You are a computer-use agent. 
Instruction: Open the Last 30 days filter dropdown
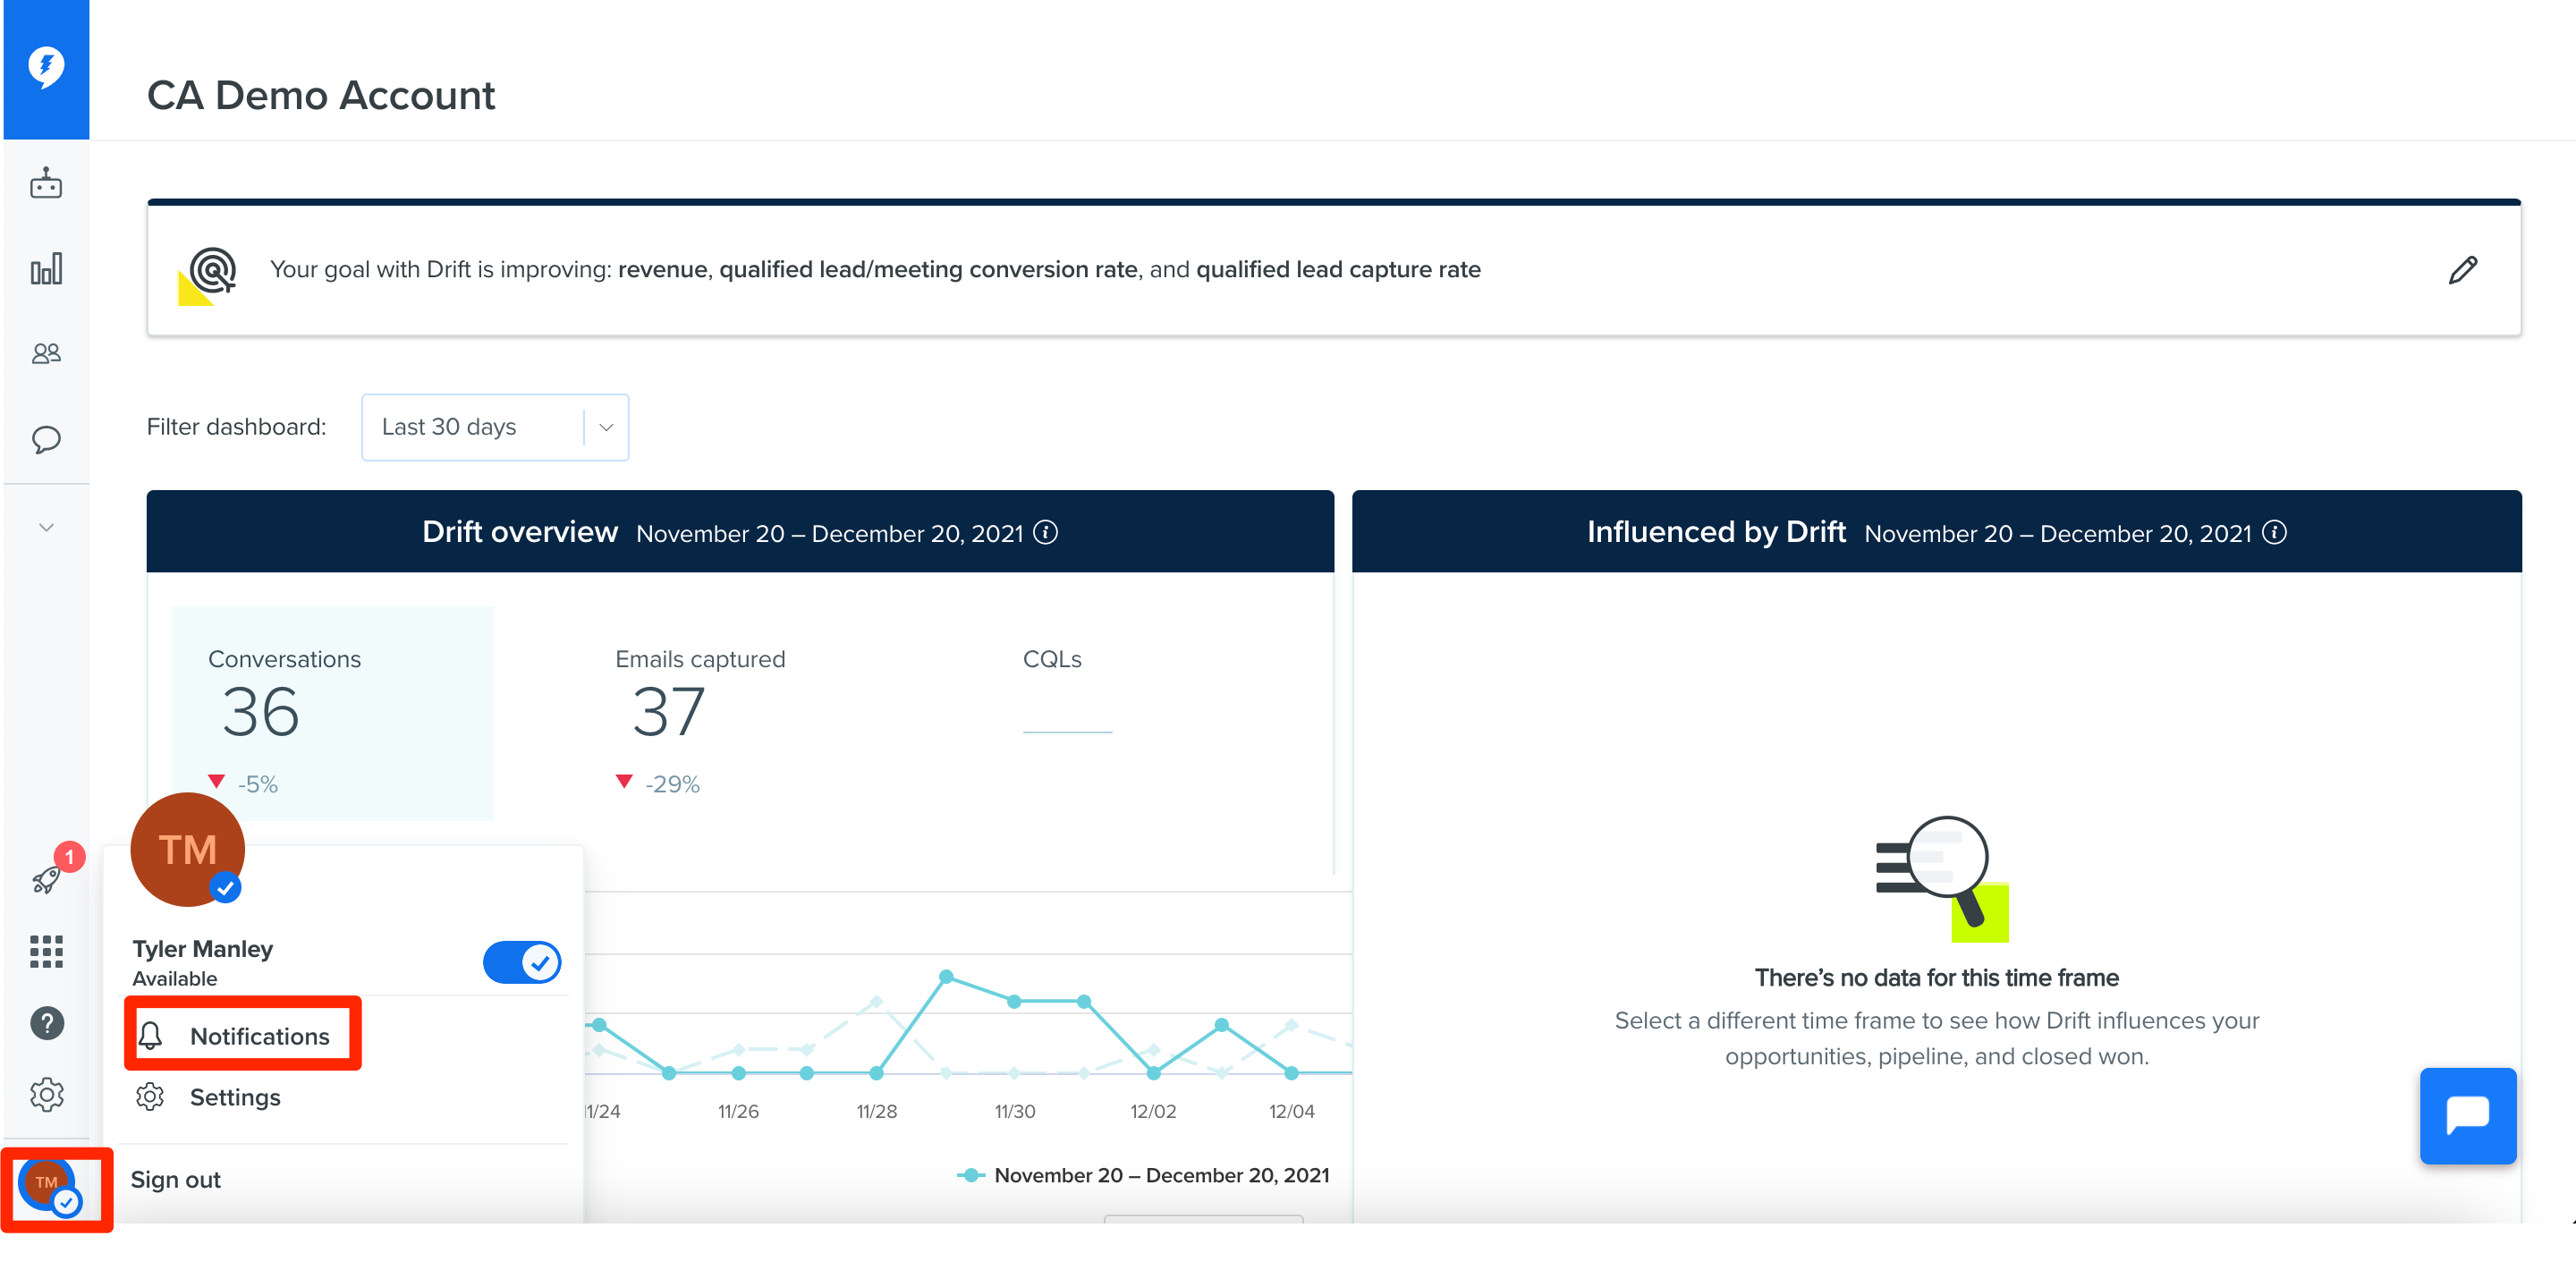coord(495,427)
